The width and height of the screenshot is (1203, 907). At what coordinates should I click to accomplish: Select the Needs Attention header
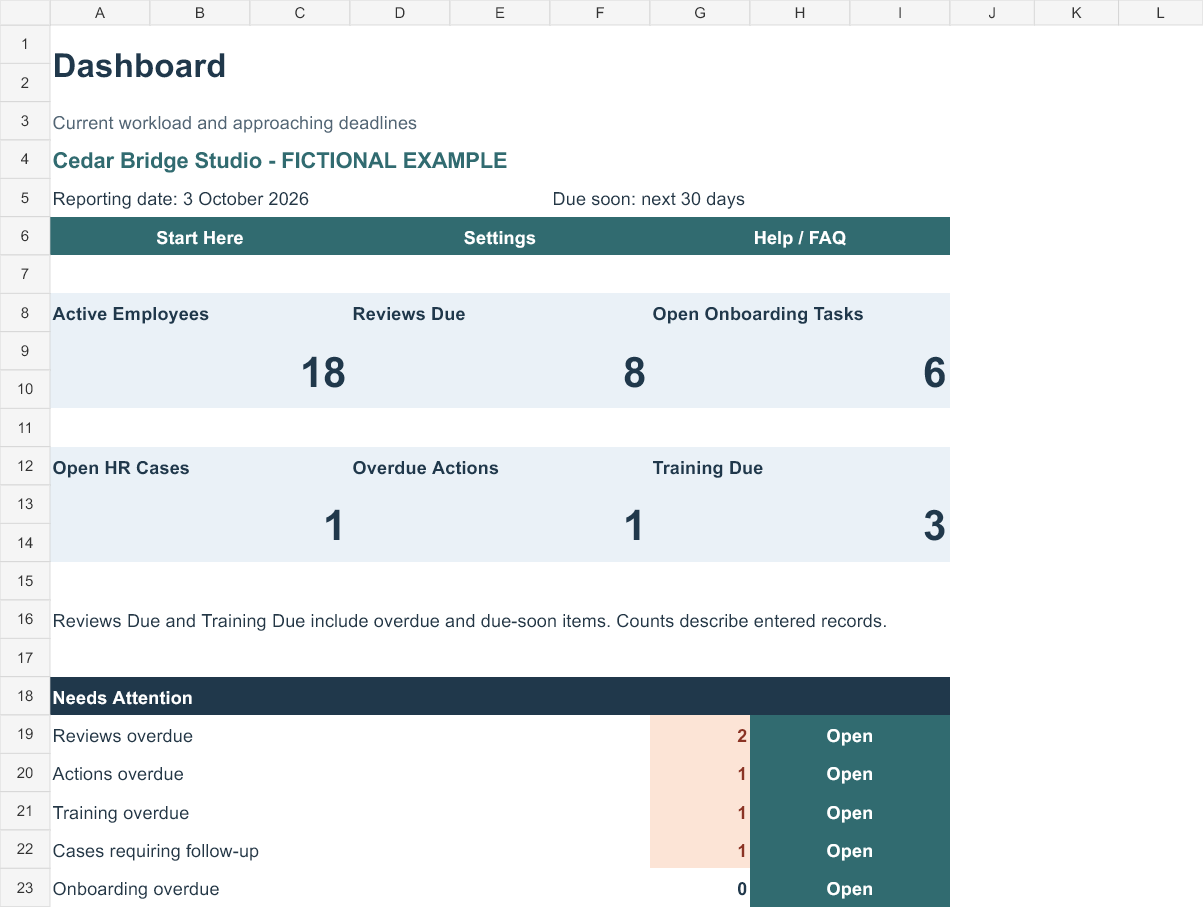click(x=500, y=697)
